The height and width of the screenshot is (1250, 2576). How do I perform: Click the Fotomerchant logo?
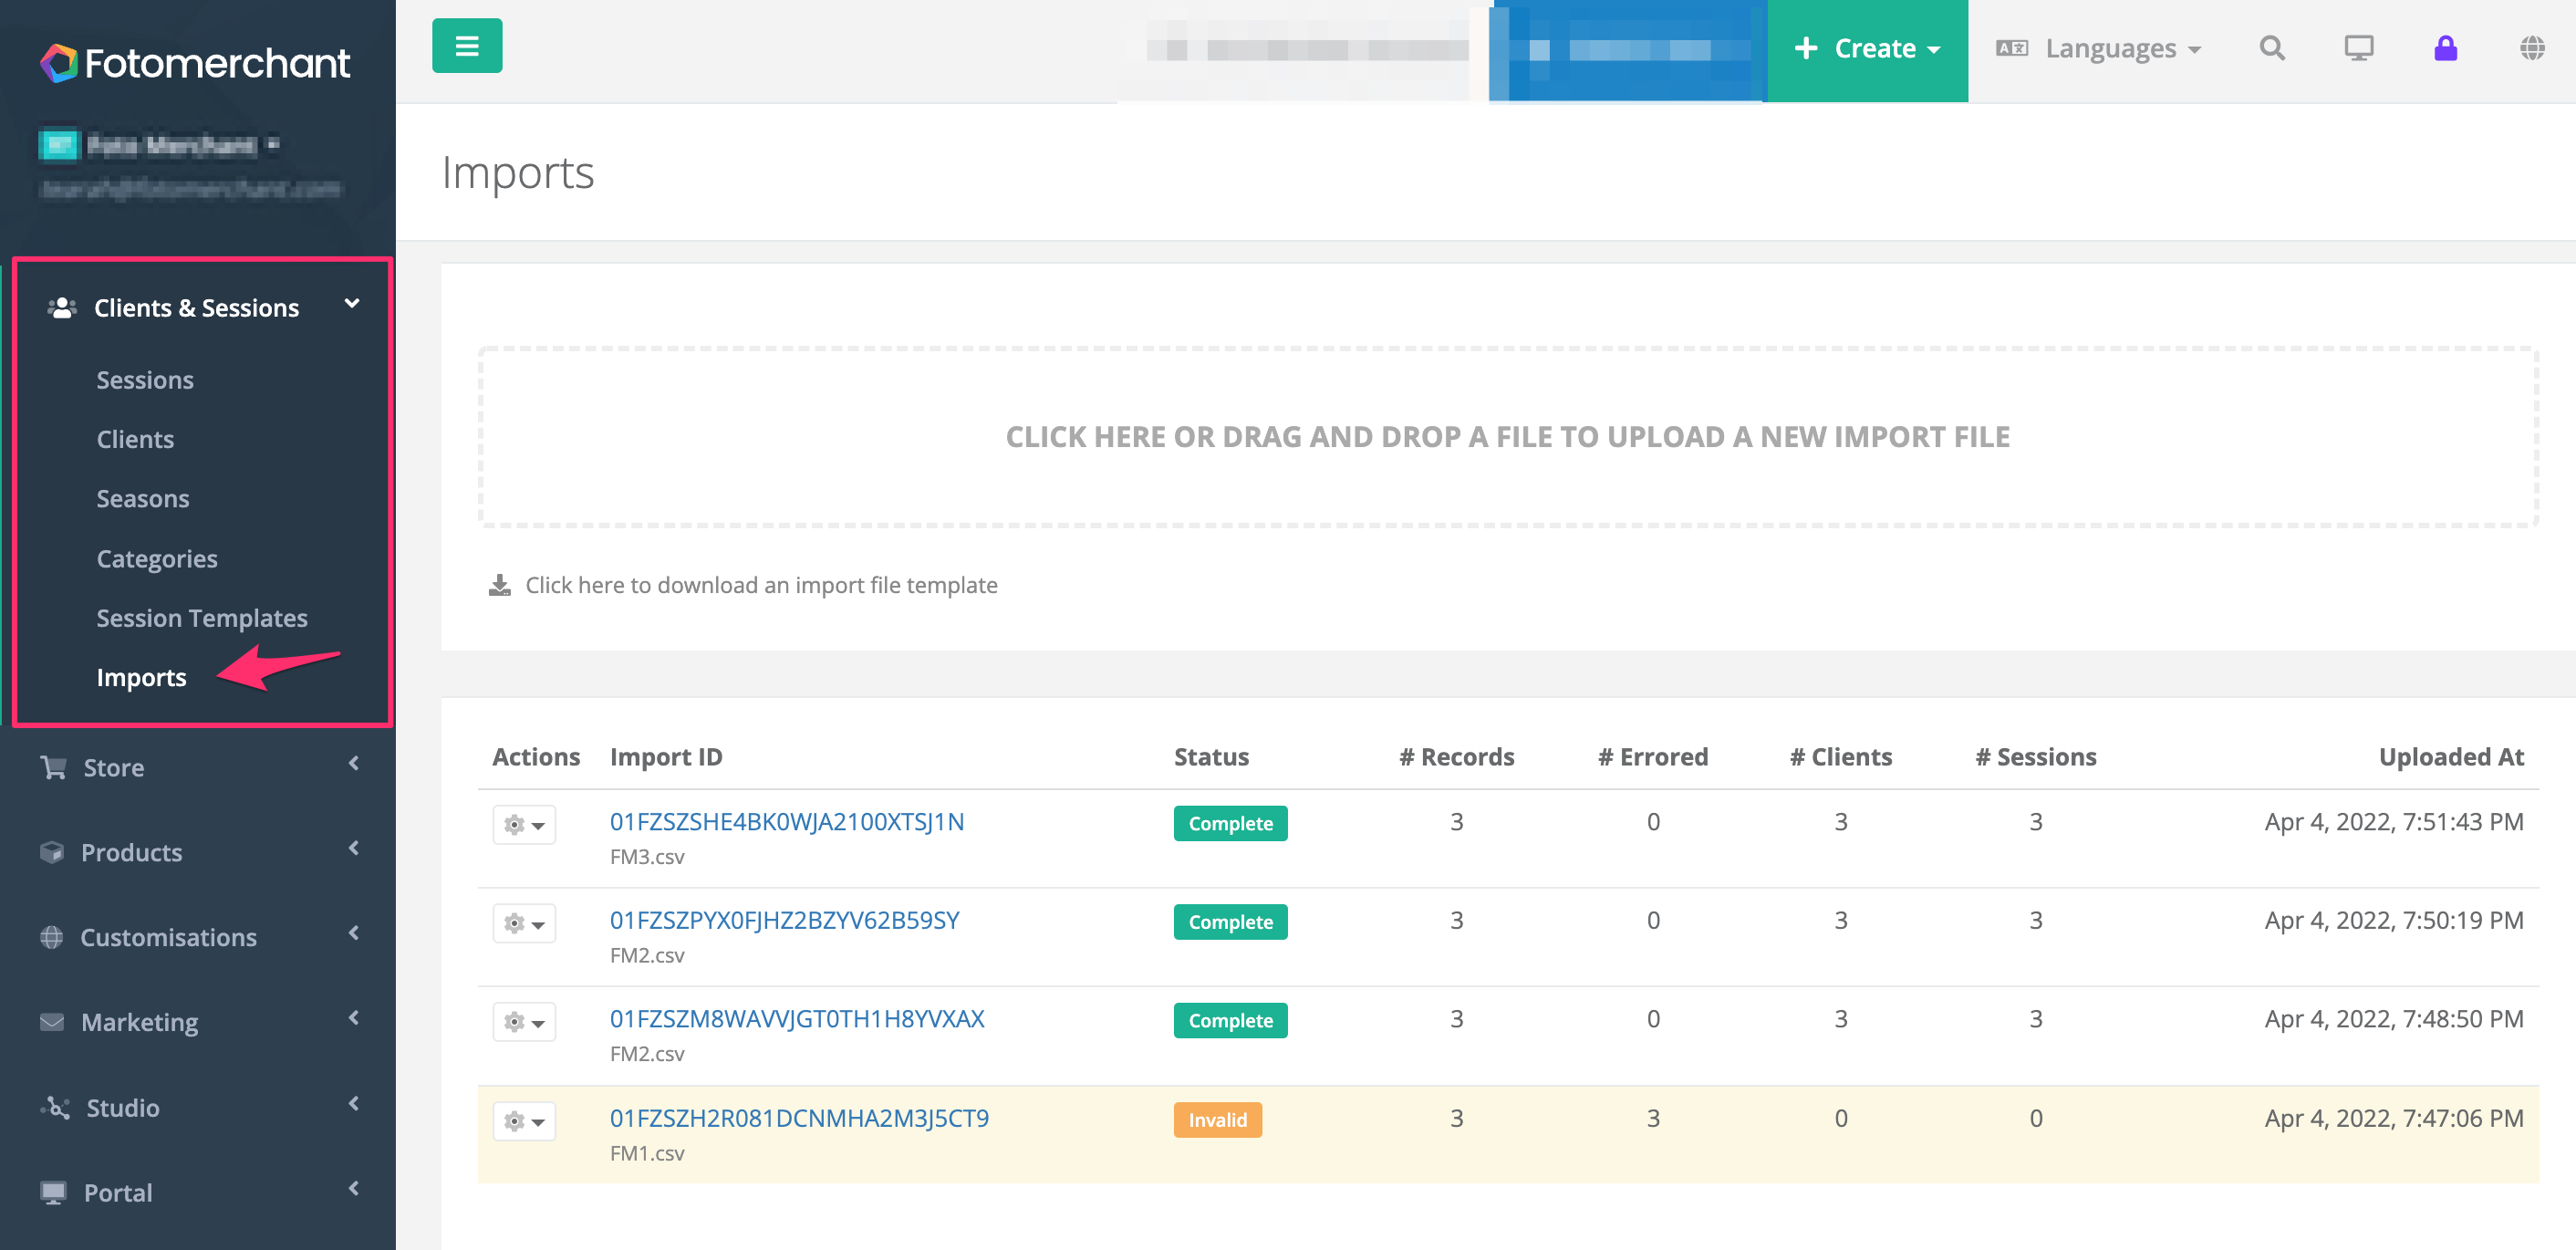coord(195,63)
